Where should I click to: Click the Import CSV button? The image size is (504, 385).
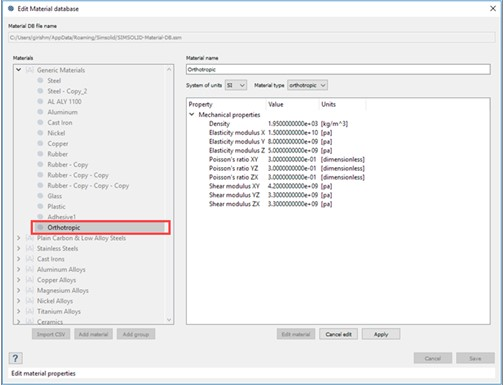coord(51,334)
